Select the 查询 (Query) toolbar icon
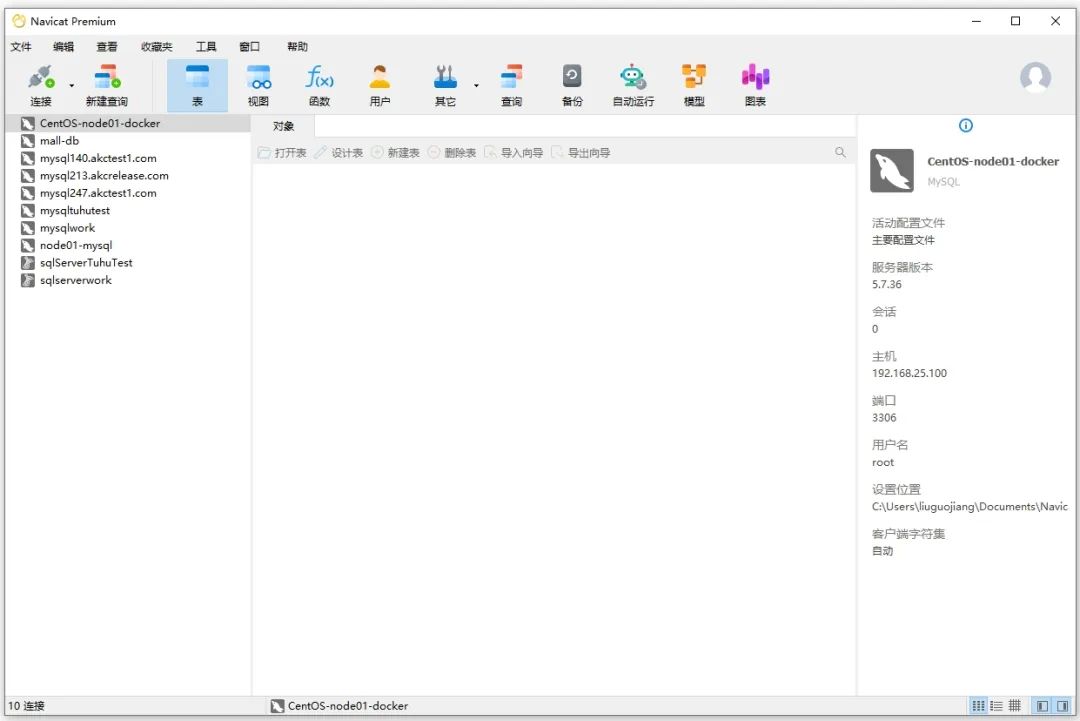The image size is (1080, 721). pos(511,85)
